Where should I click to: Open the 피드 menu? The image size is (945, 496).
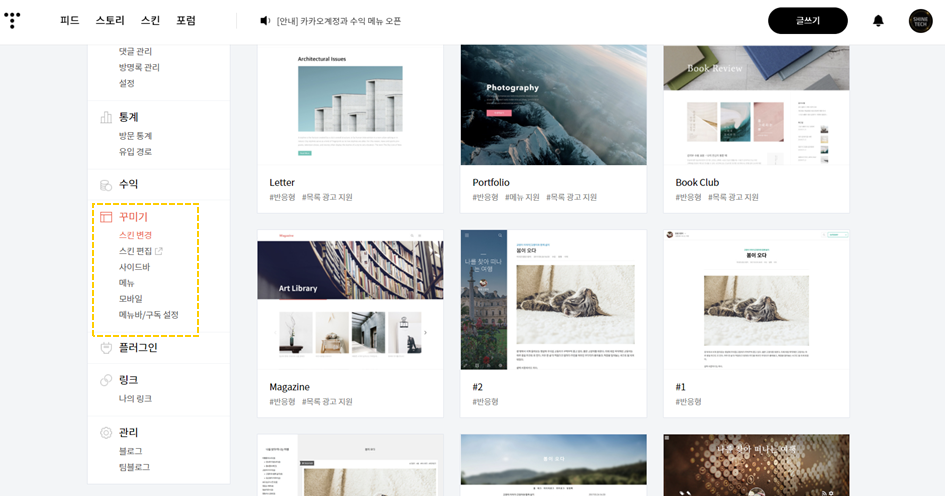point(70,20)
